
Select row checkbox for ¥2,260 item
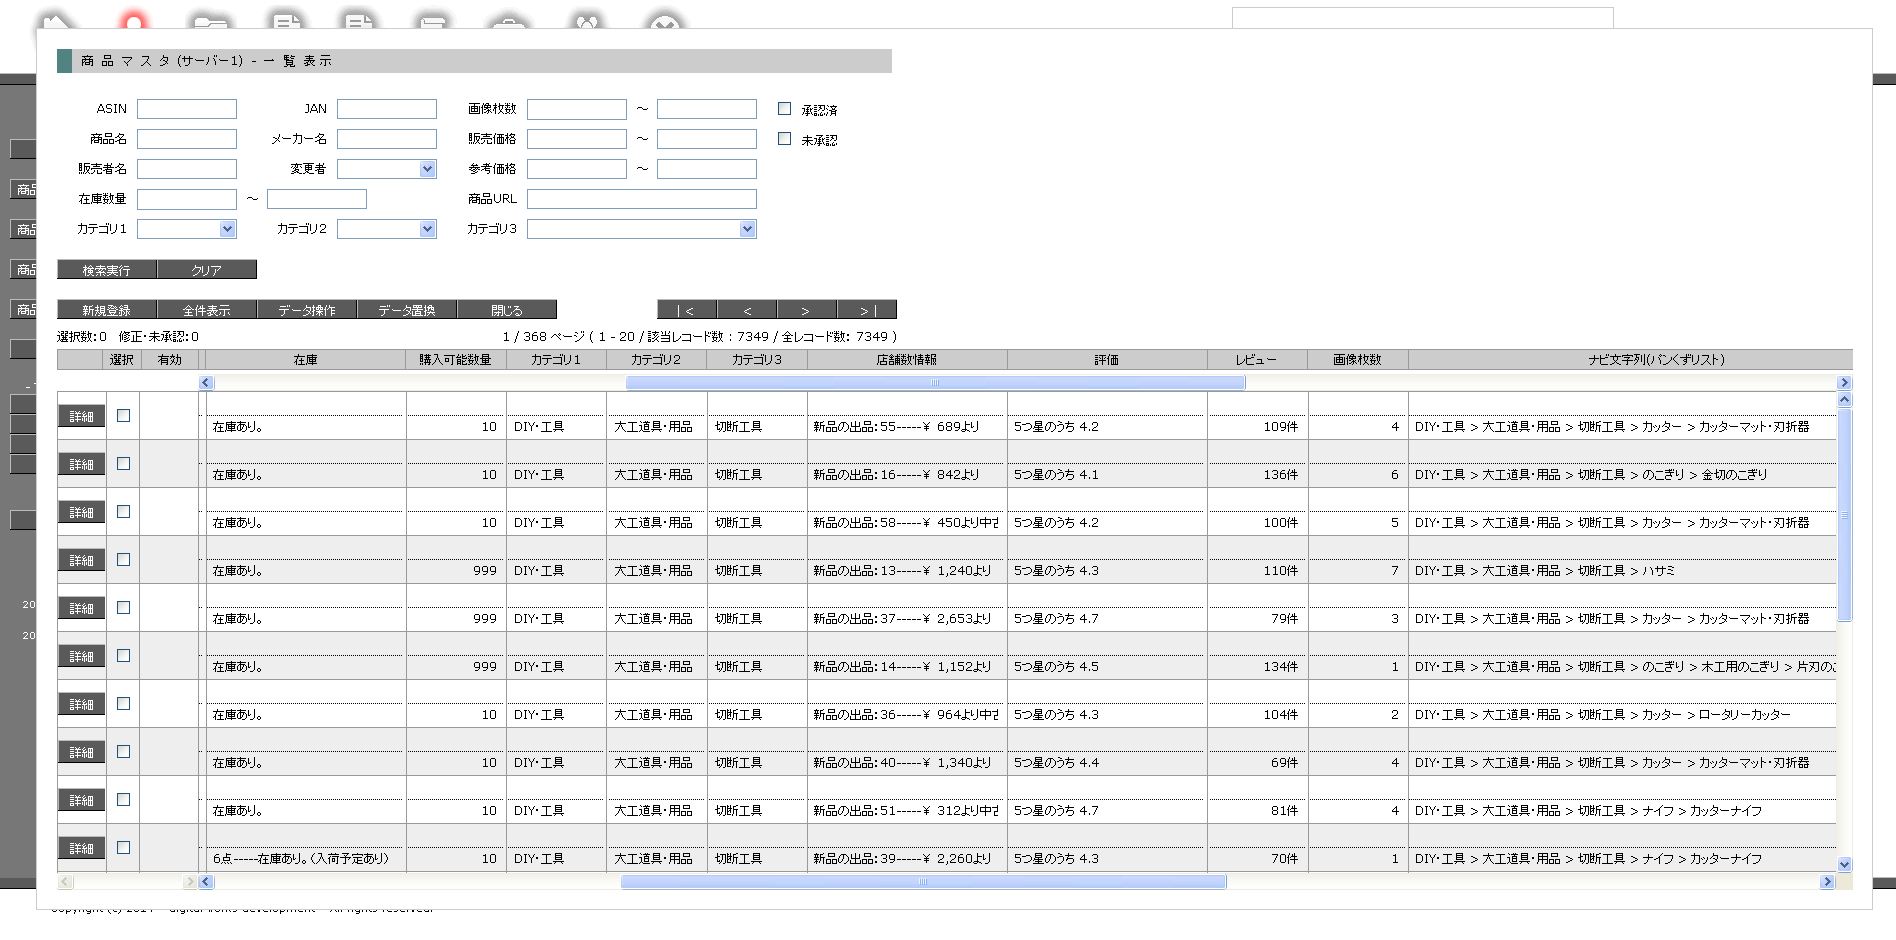pyautogui.click(x=123, y=847)
